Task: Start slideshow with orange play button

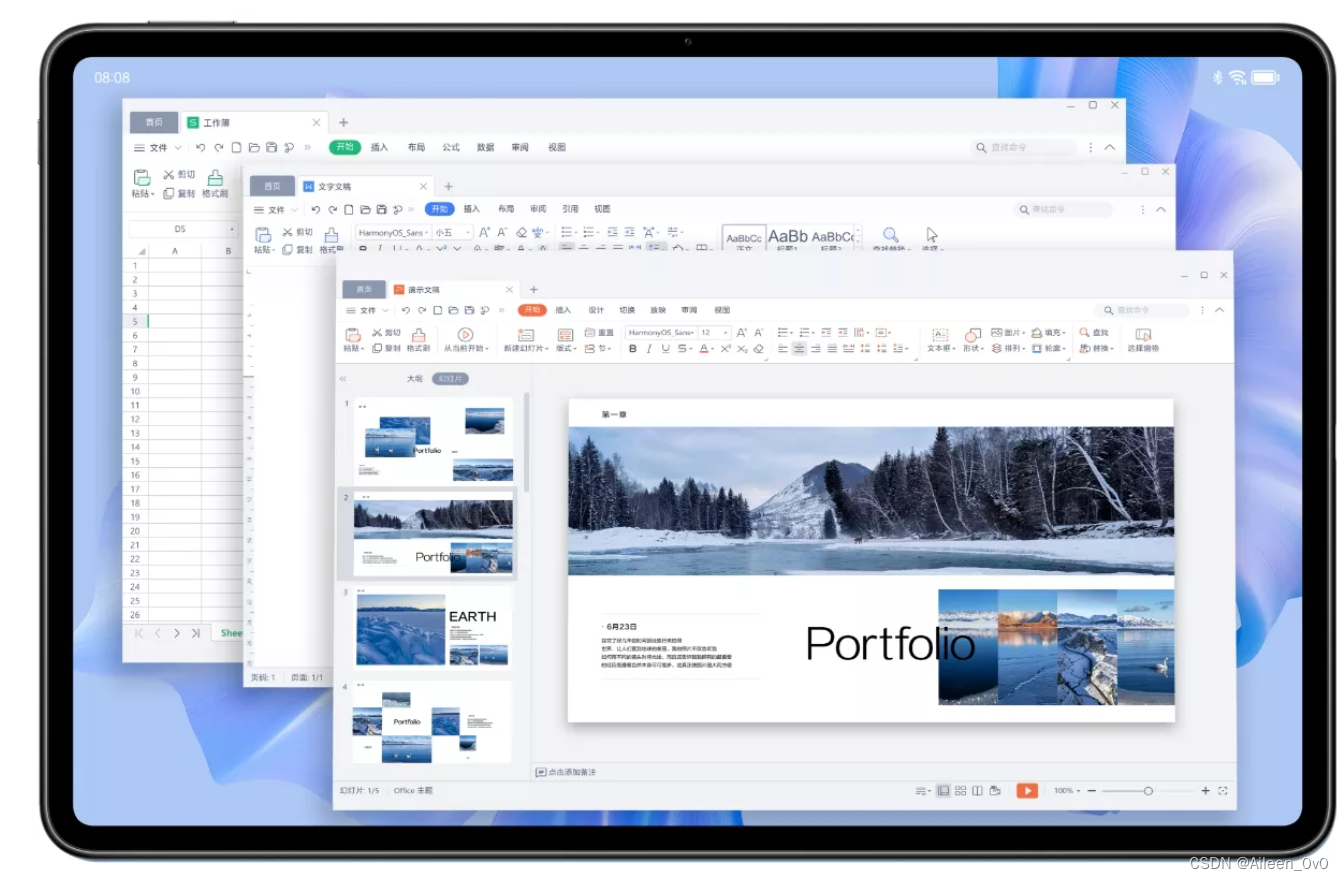Action: coord(1027,790)
